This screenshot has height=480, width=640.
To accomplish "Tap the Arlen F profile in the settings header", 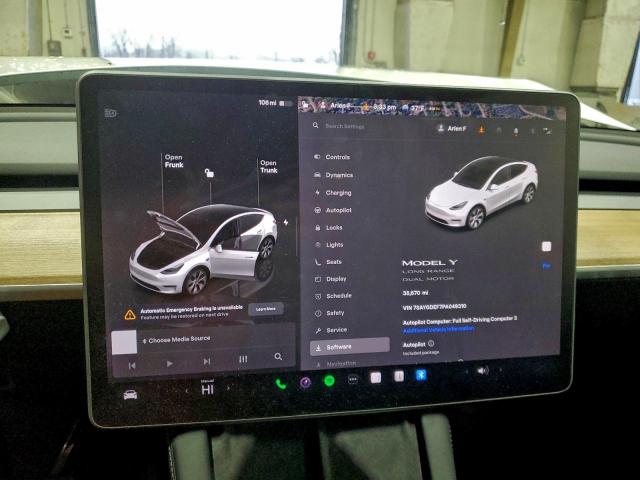I will click(451, 129).
